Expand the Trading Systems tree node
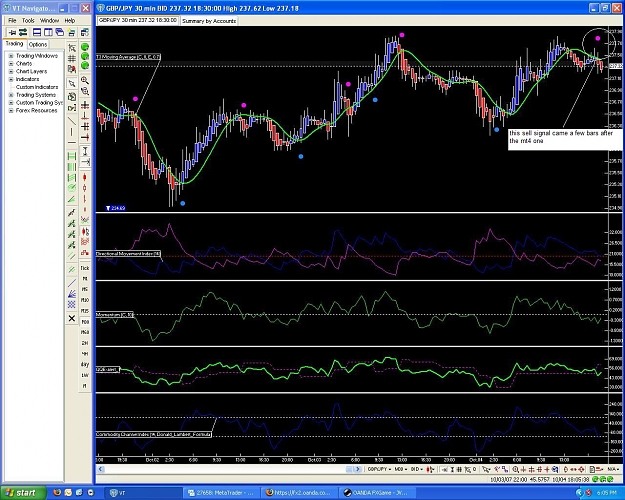 [x=11, y=95]
